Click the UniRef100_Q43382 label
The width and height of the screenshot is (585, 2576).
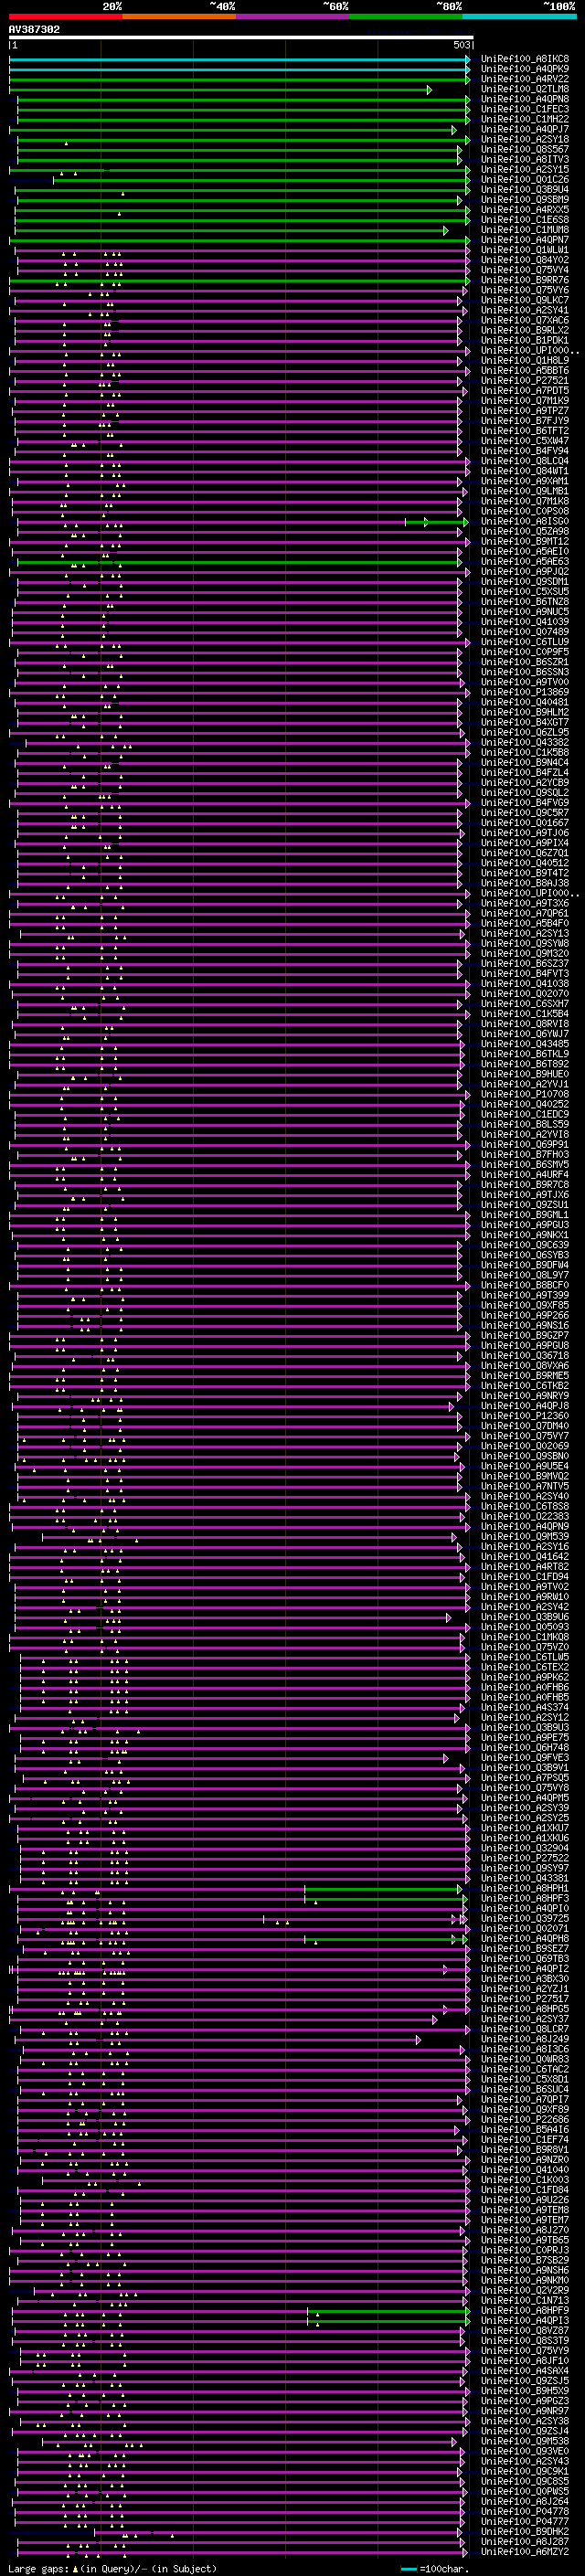point(524,743)
